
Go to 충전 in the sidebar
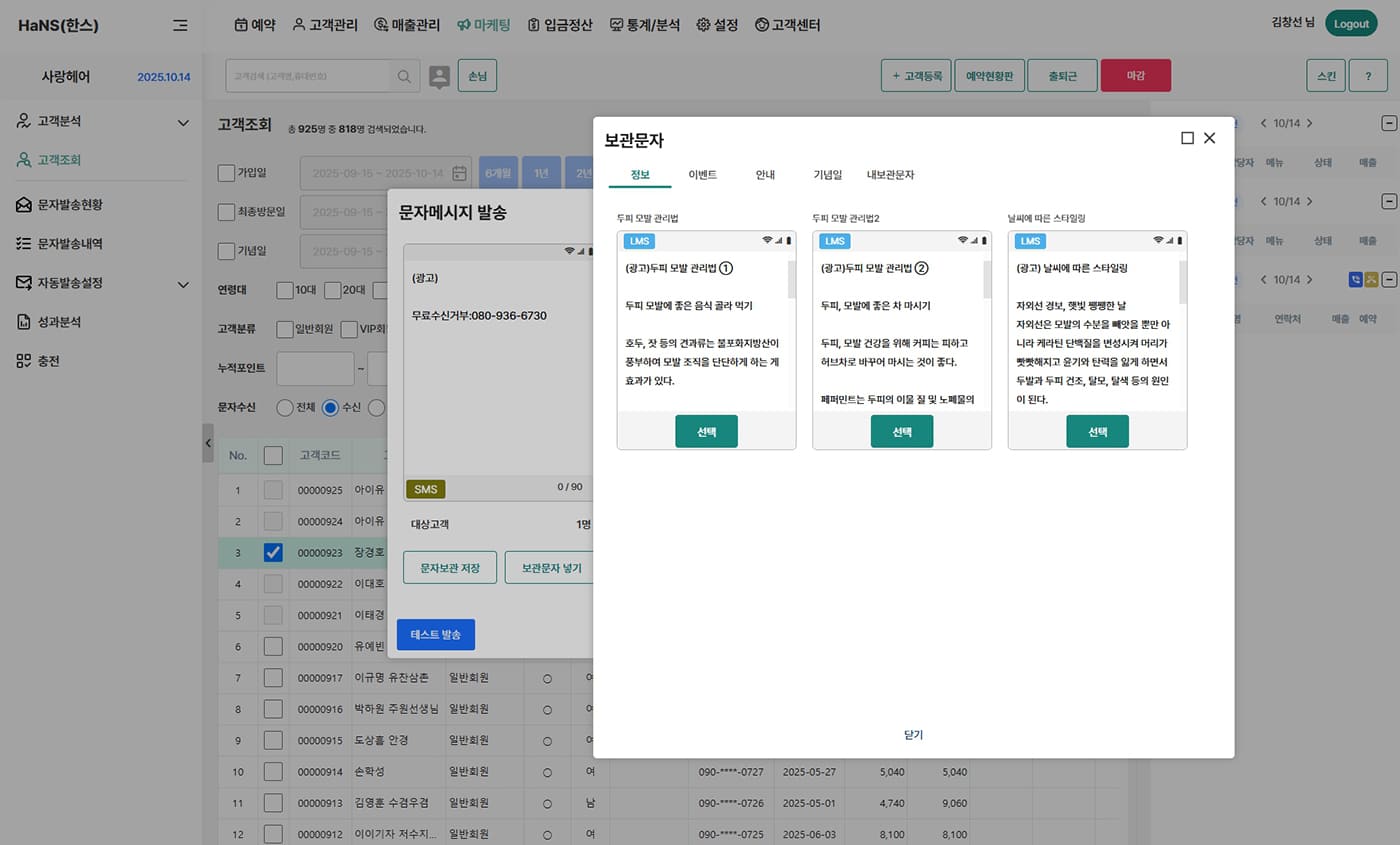pyautogui.click(x=48, y=361)
